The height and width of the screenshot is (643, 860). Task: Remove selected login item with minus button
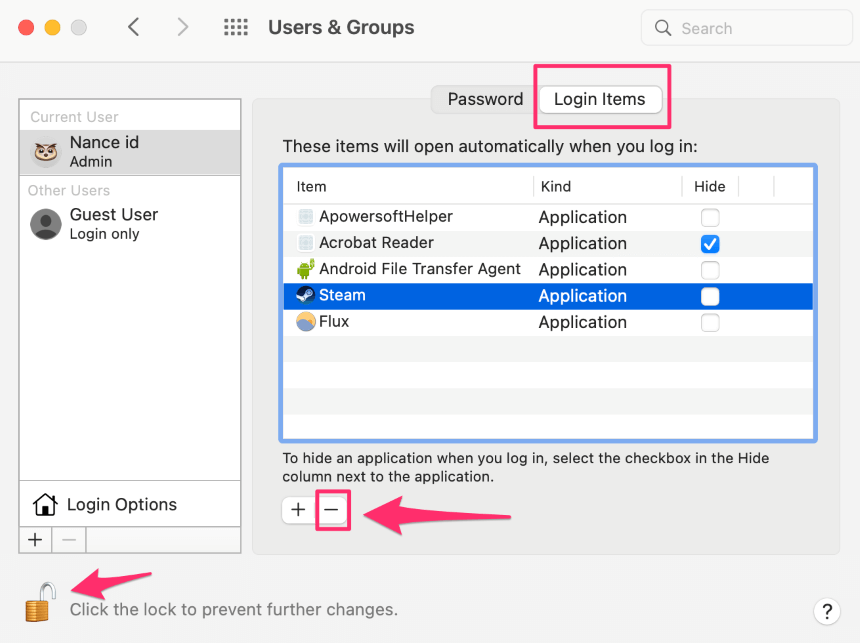(x=332, y=510)
